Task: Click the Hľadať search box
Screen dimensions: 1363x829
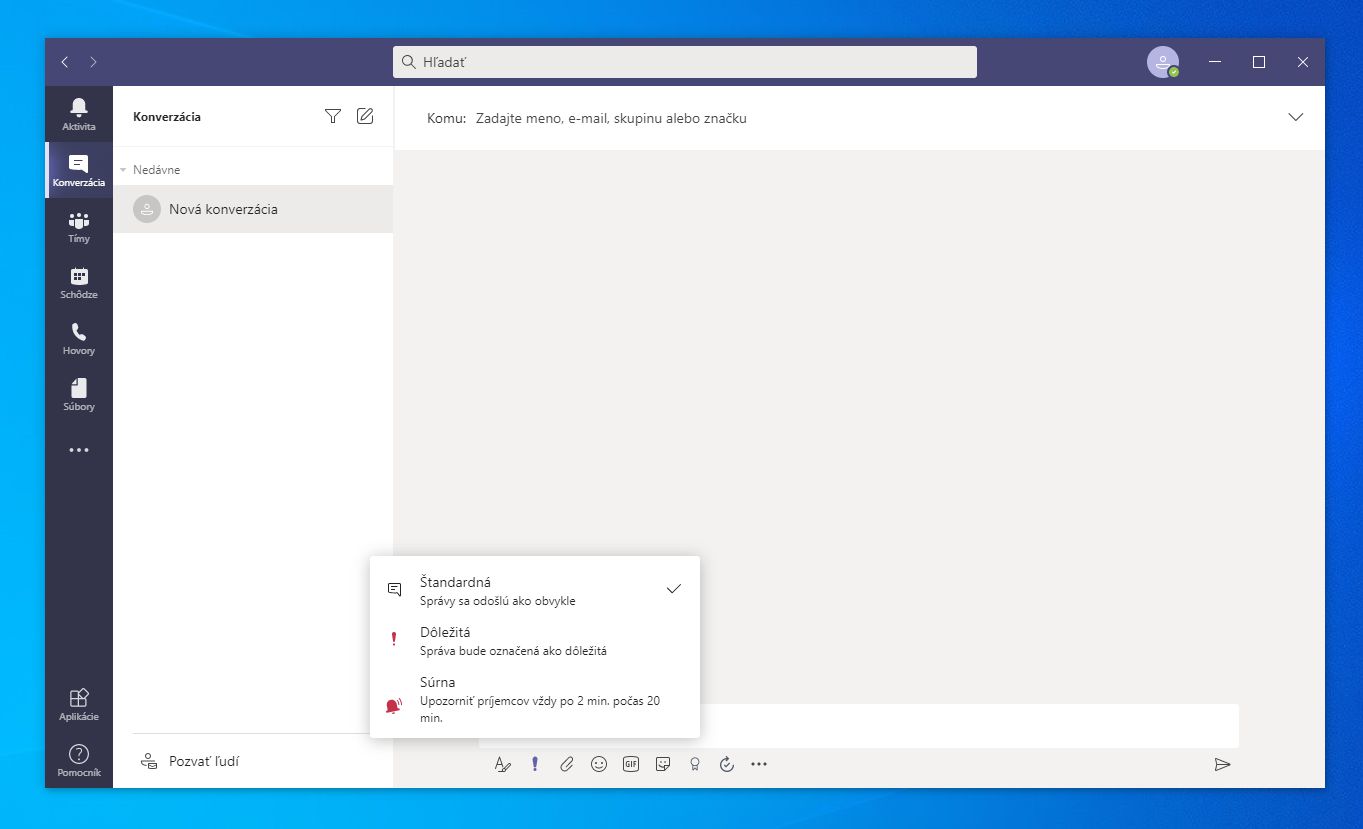Action: tap(685, 62)
